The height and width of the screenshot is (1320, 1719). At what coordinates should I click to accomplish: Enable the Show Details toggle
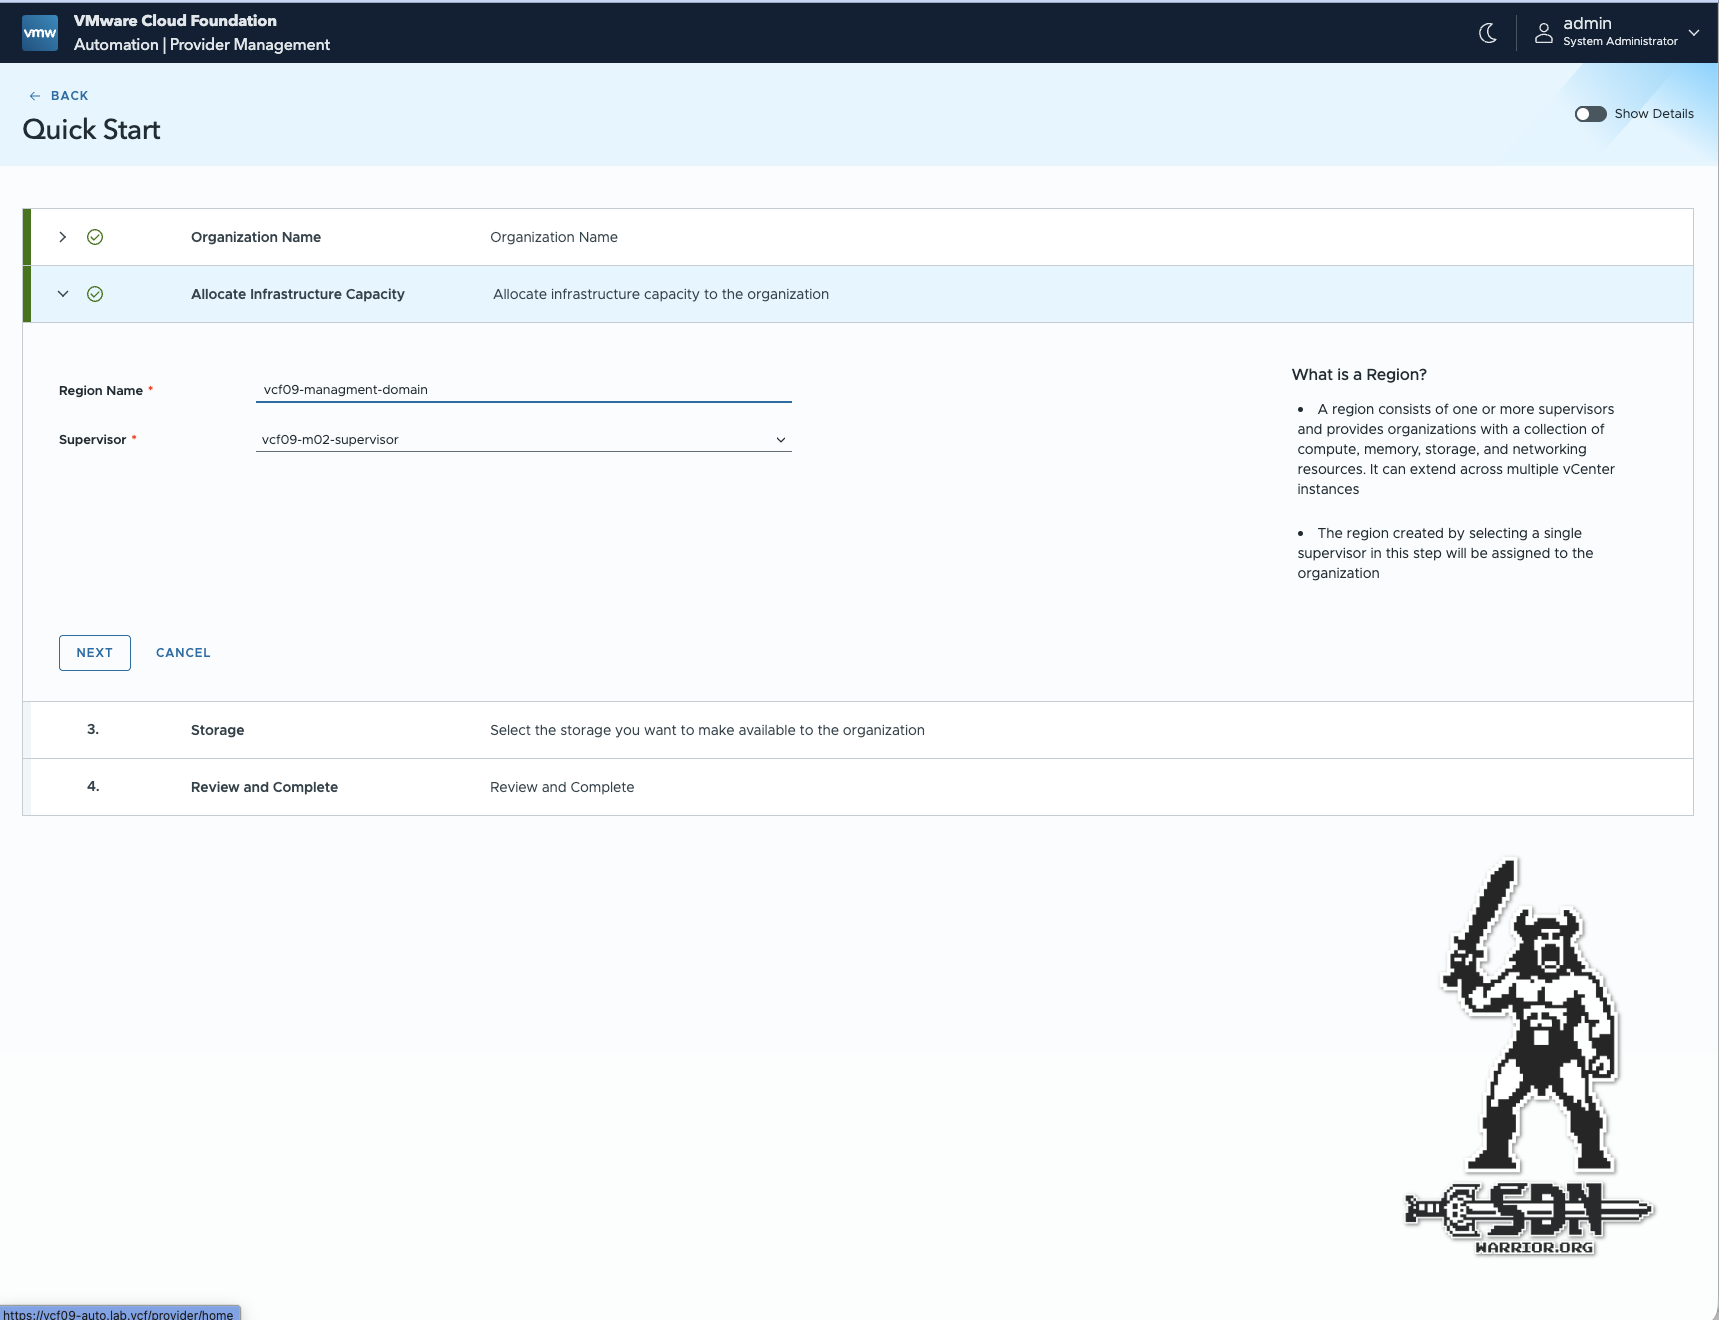pos(1590,114)
